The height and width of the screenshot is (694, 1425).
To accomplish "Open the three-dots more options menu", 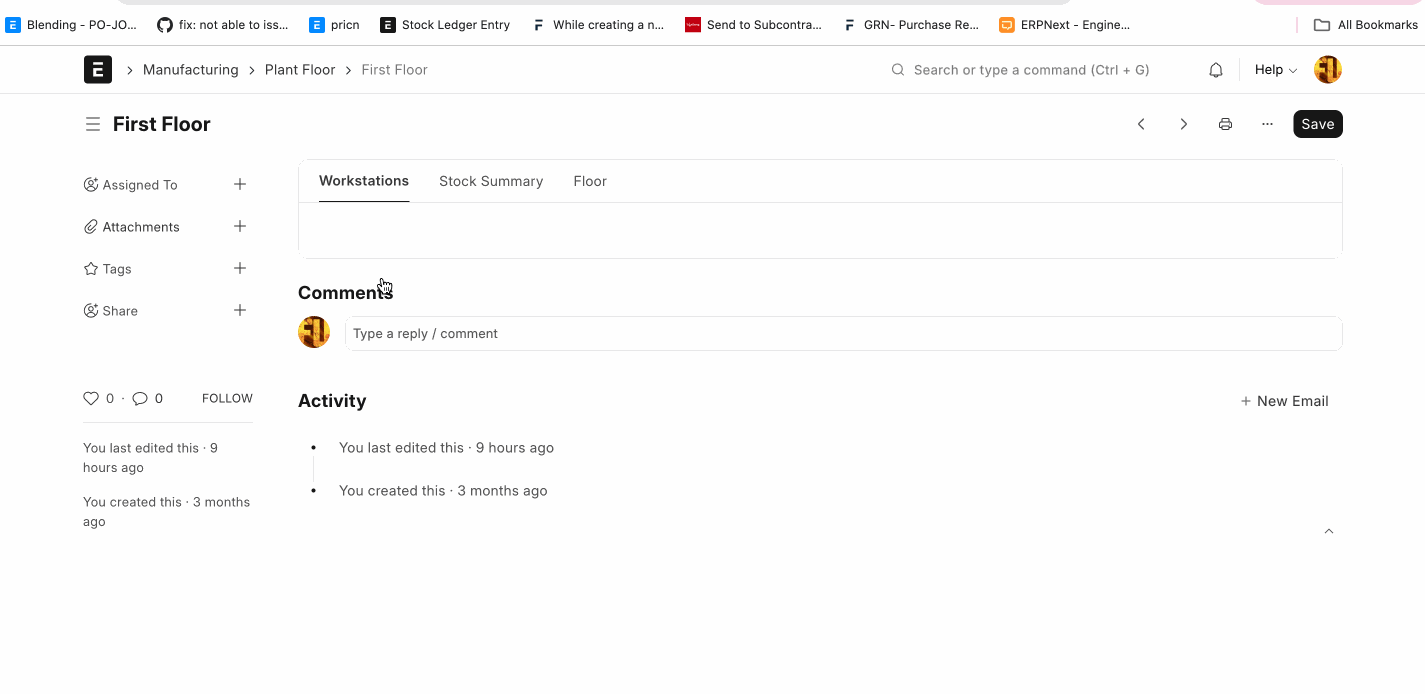I will point(1267,124).
